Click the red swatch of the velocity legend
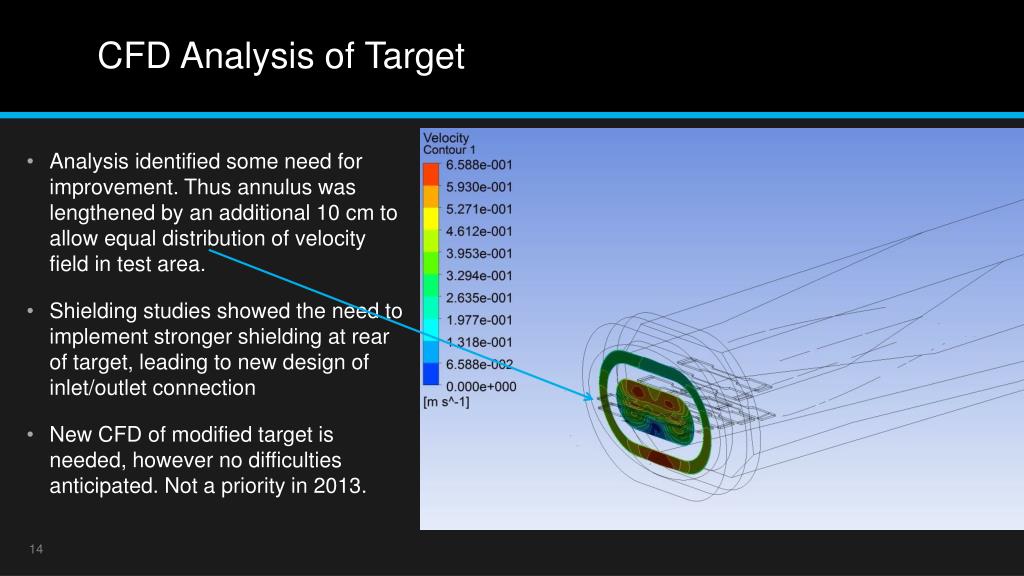1024x576 pixels. [431, 174]
